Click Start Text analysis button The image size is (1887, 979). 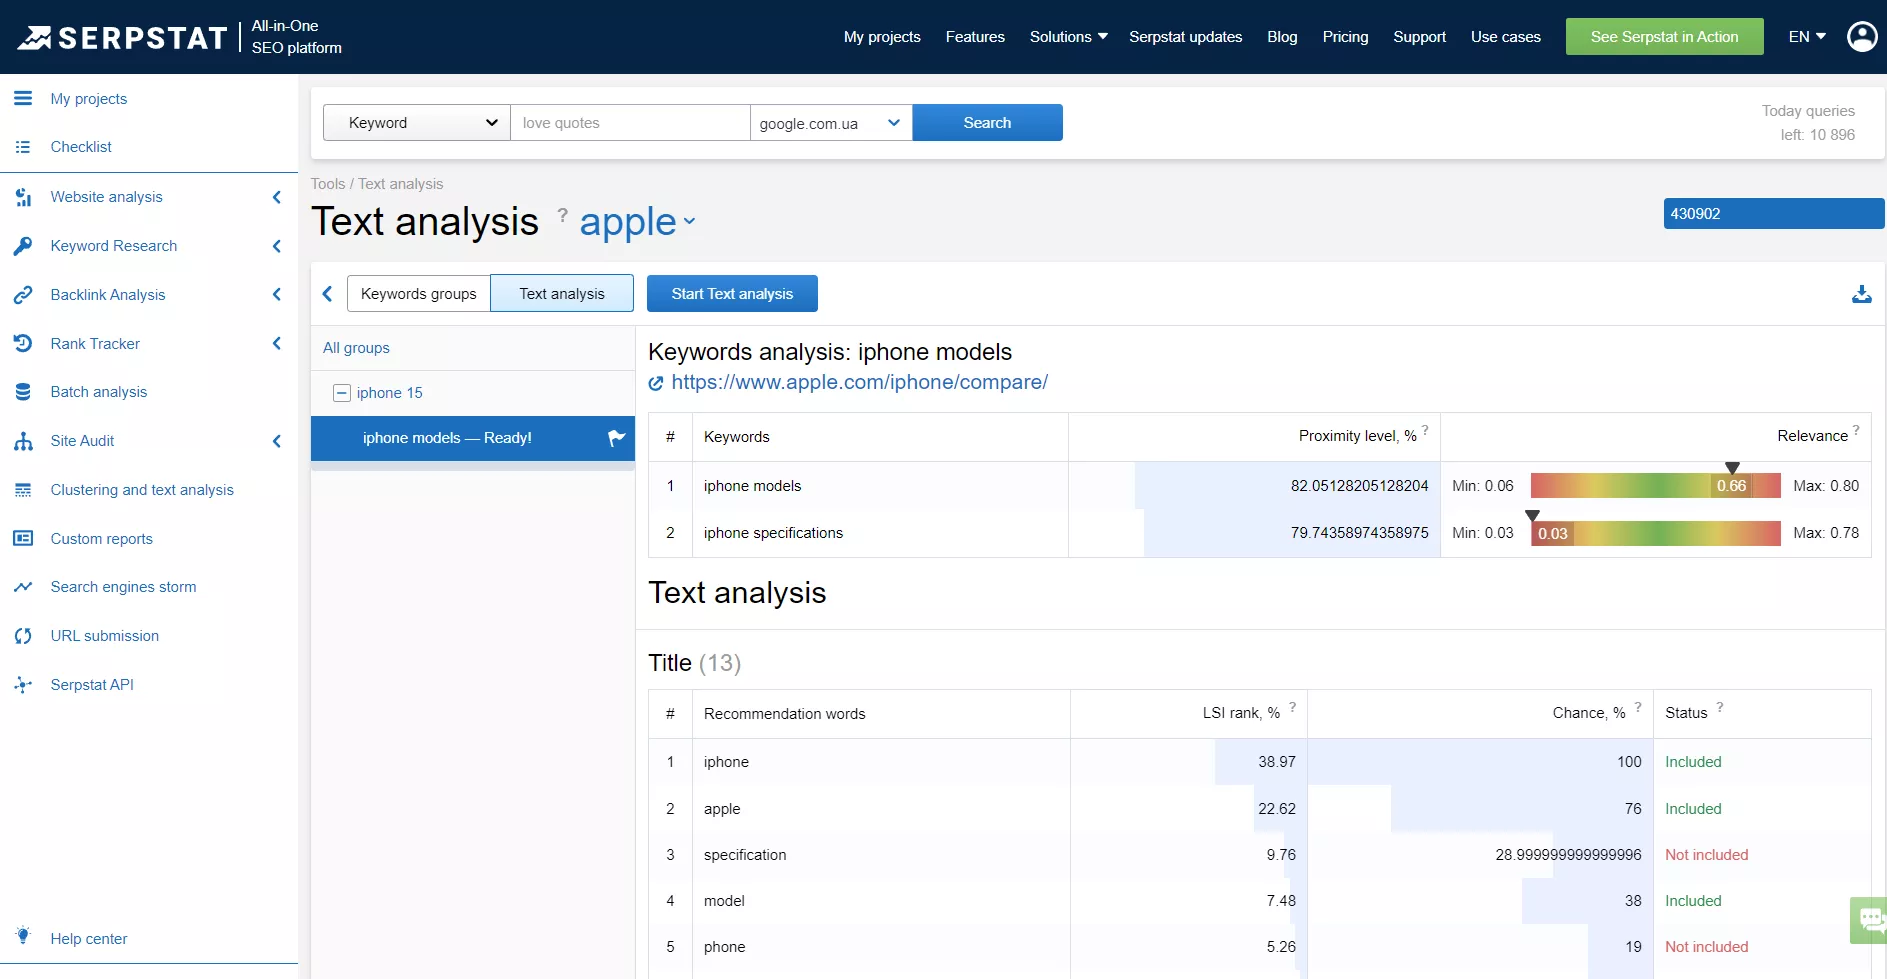point(732,294)
